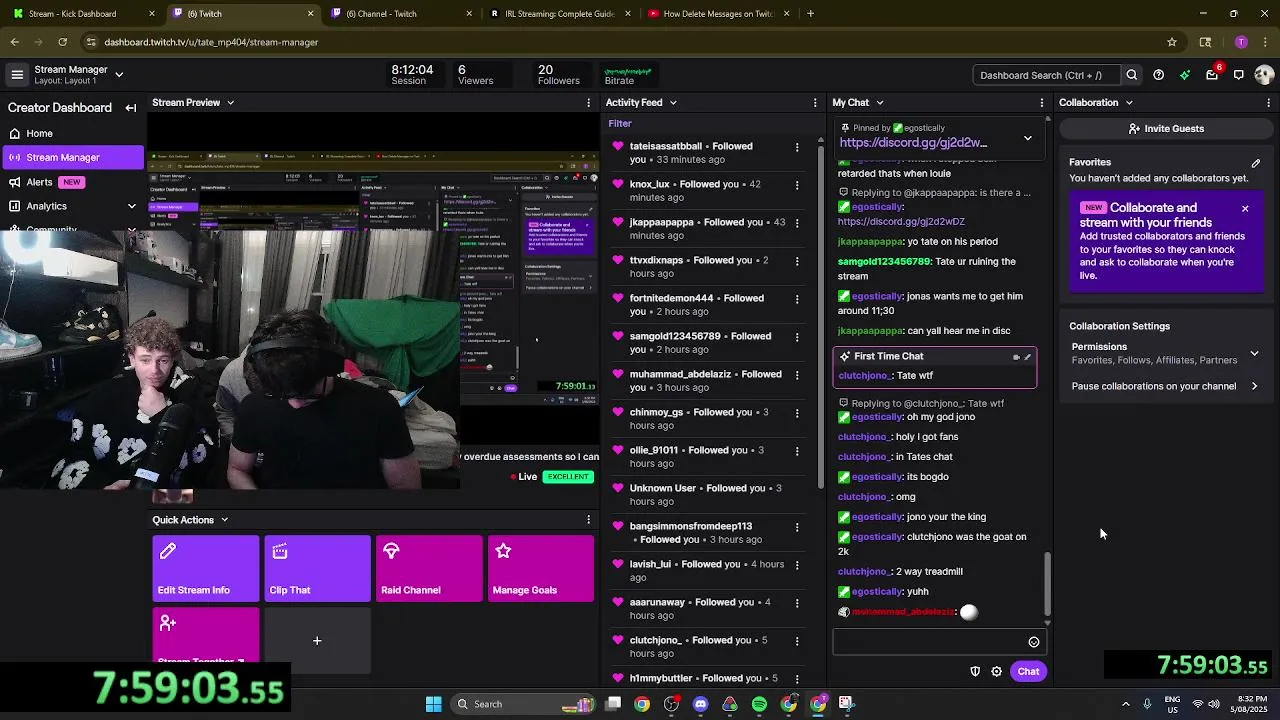Open the dashboard search magnifier
This screenshot has width=1280, height=720.
point(1132,75)
